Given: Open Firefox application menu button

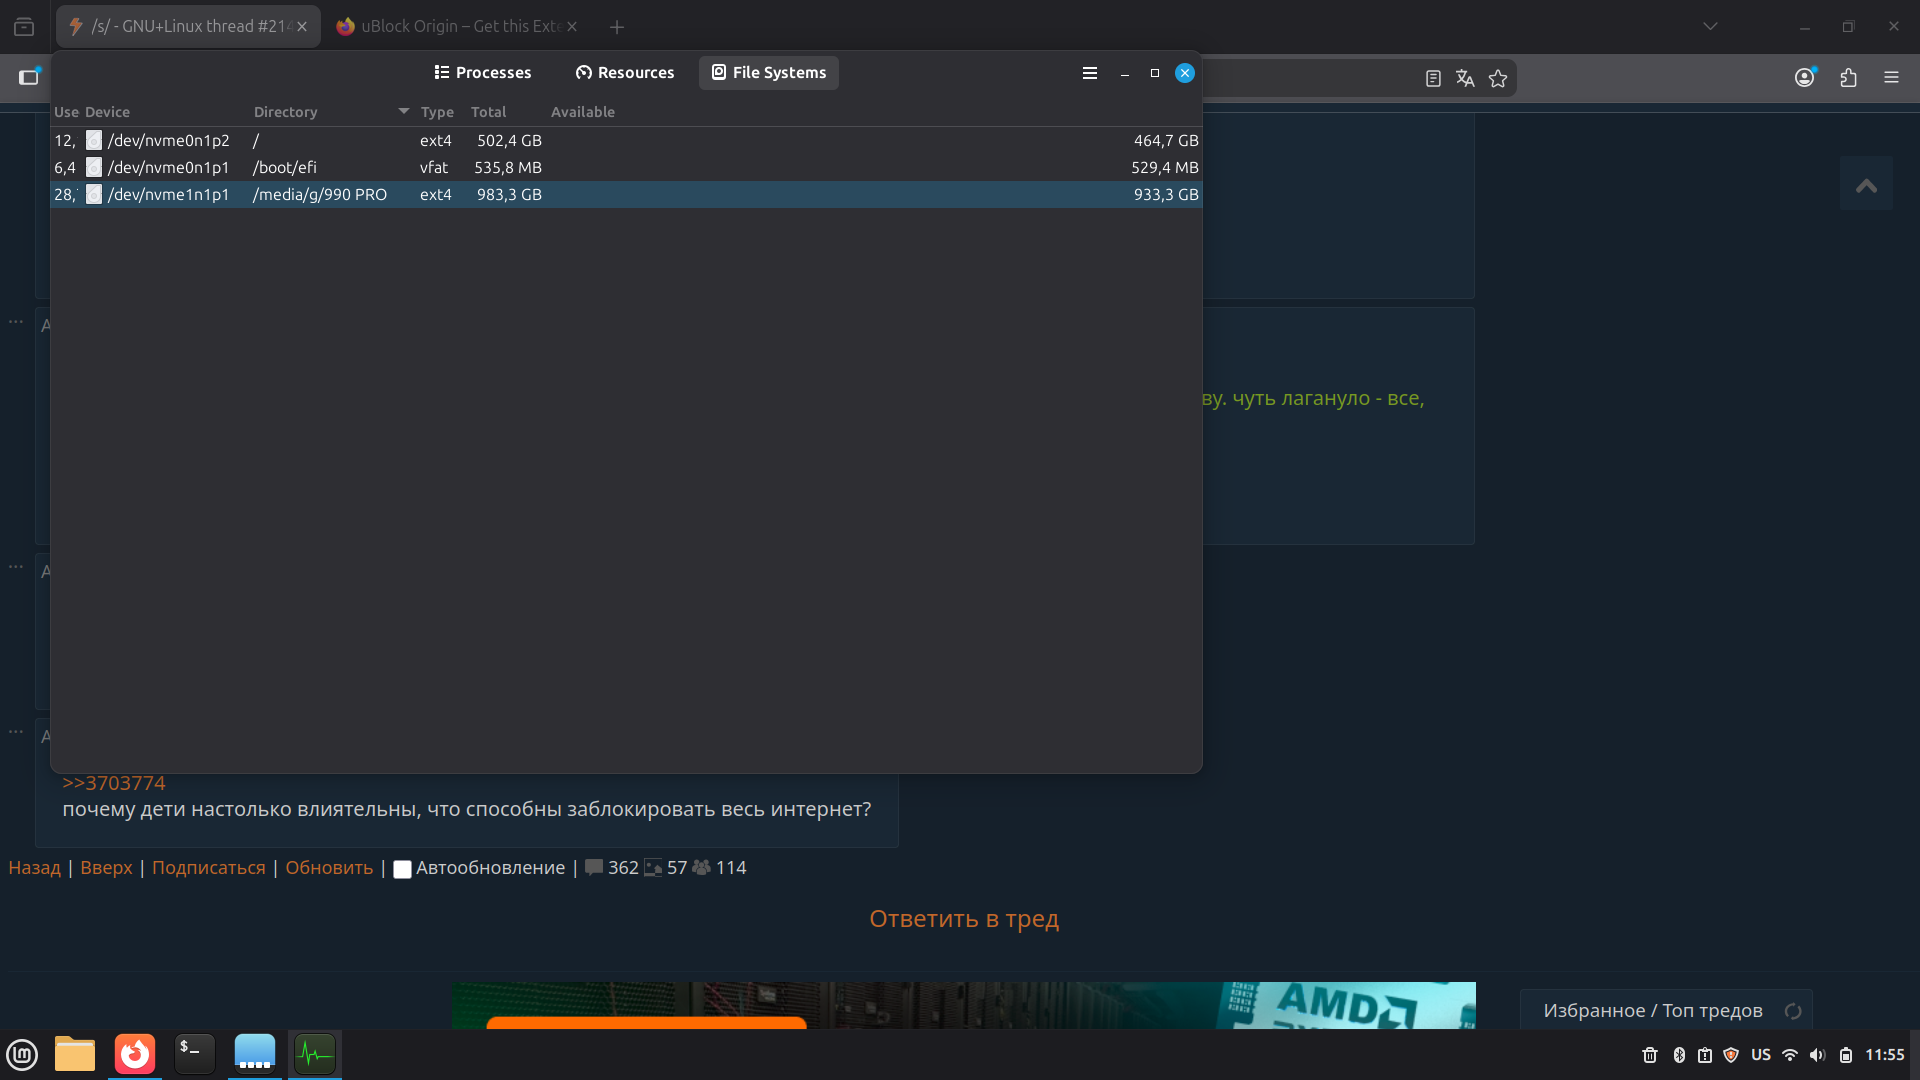Looking at the screenshot, I should pyautogui.click(x=1891, y=77).
